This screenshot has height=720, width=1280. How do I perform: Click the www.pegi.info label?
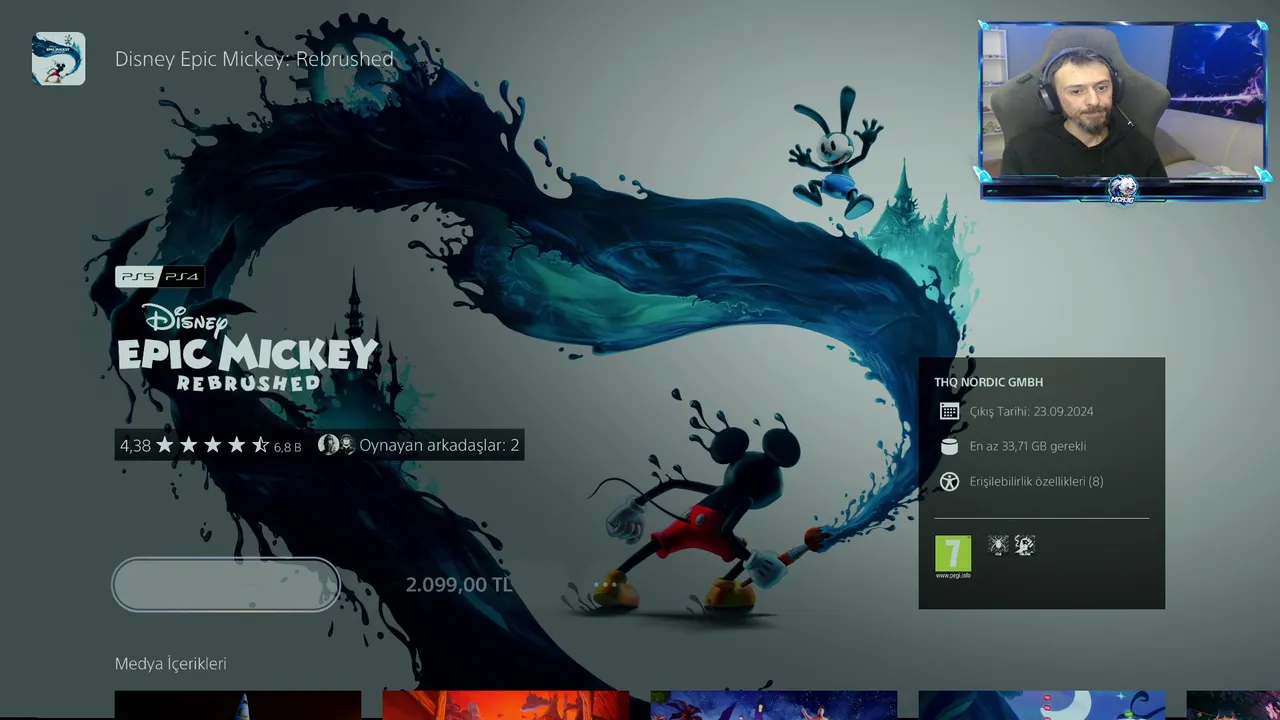click(953, 576)
